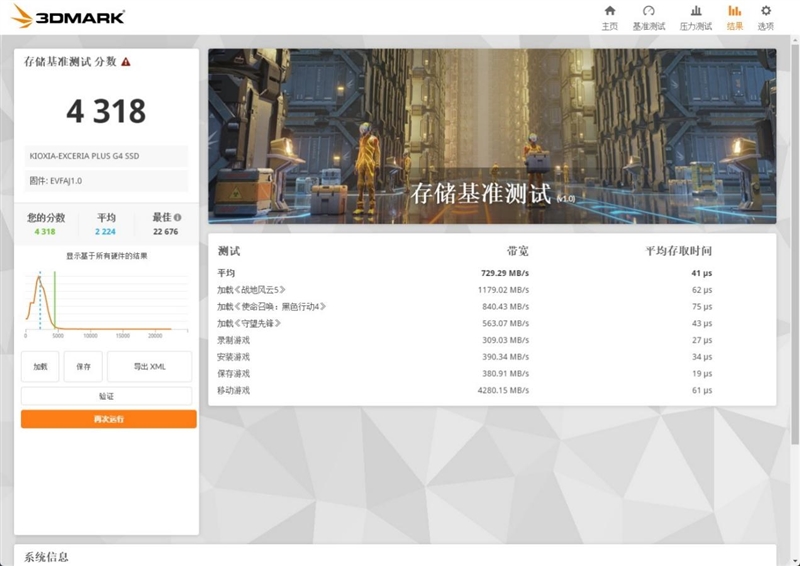Click the 390.34 MB/s bandwidth value

[x=506, y=357]
